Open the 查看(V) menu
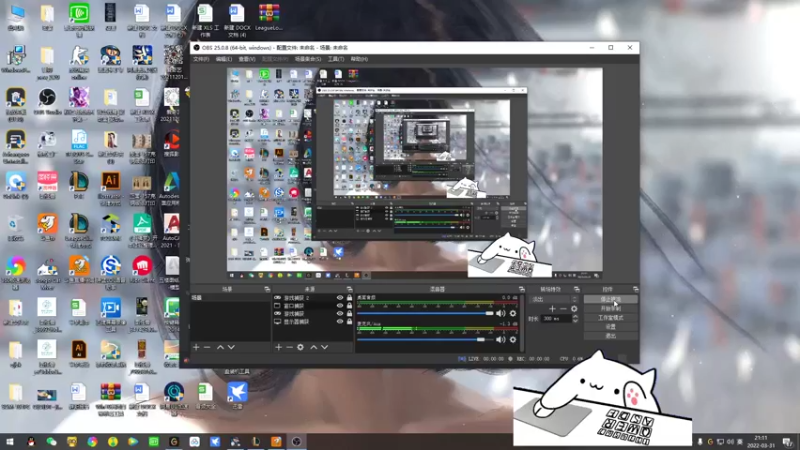The height and width of the screenshot is (450, 800). pos(247,59)
